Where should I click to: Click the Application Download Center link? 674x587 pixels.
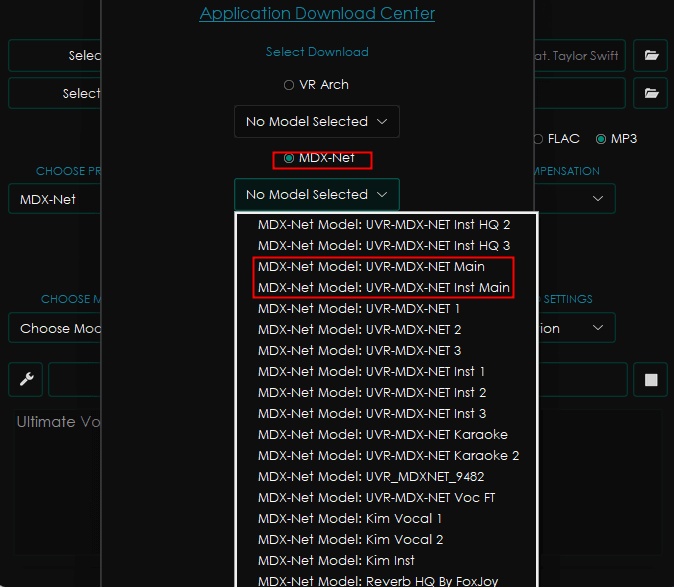point(317,14)
